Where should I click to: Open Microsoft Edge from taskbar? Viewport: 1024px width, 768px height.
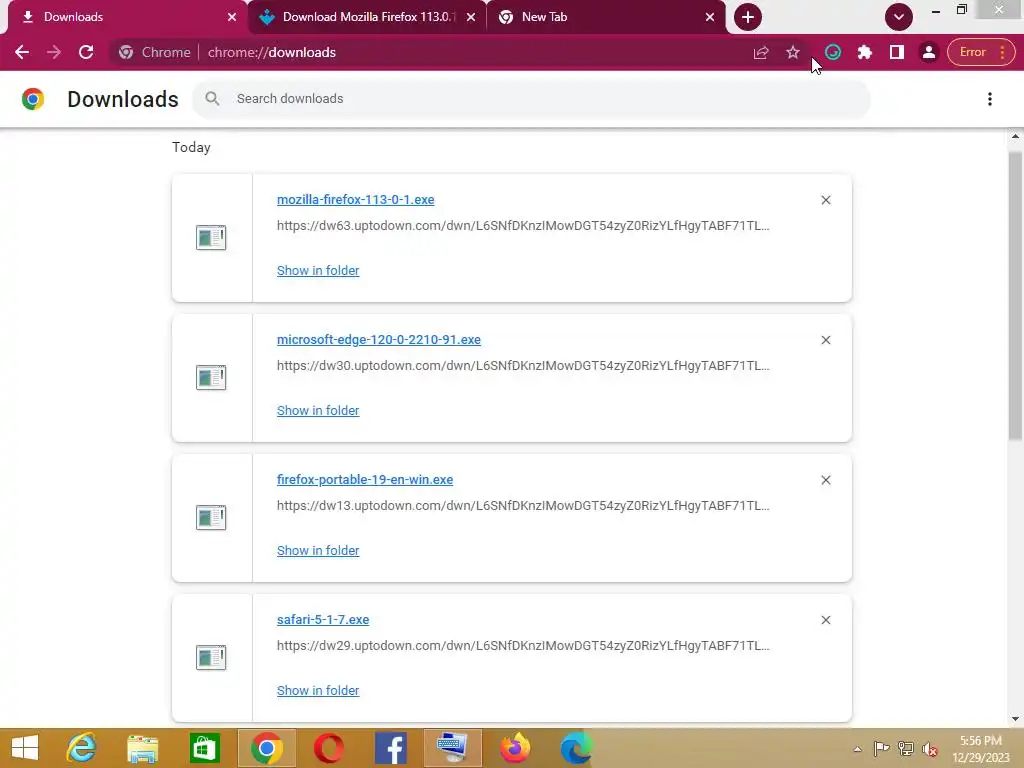(x=576, y=748)
